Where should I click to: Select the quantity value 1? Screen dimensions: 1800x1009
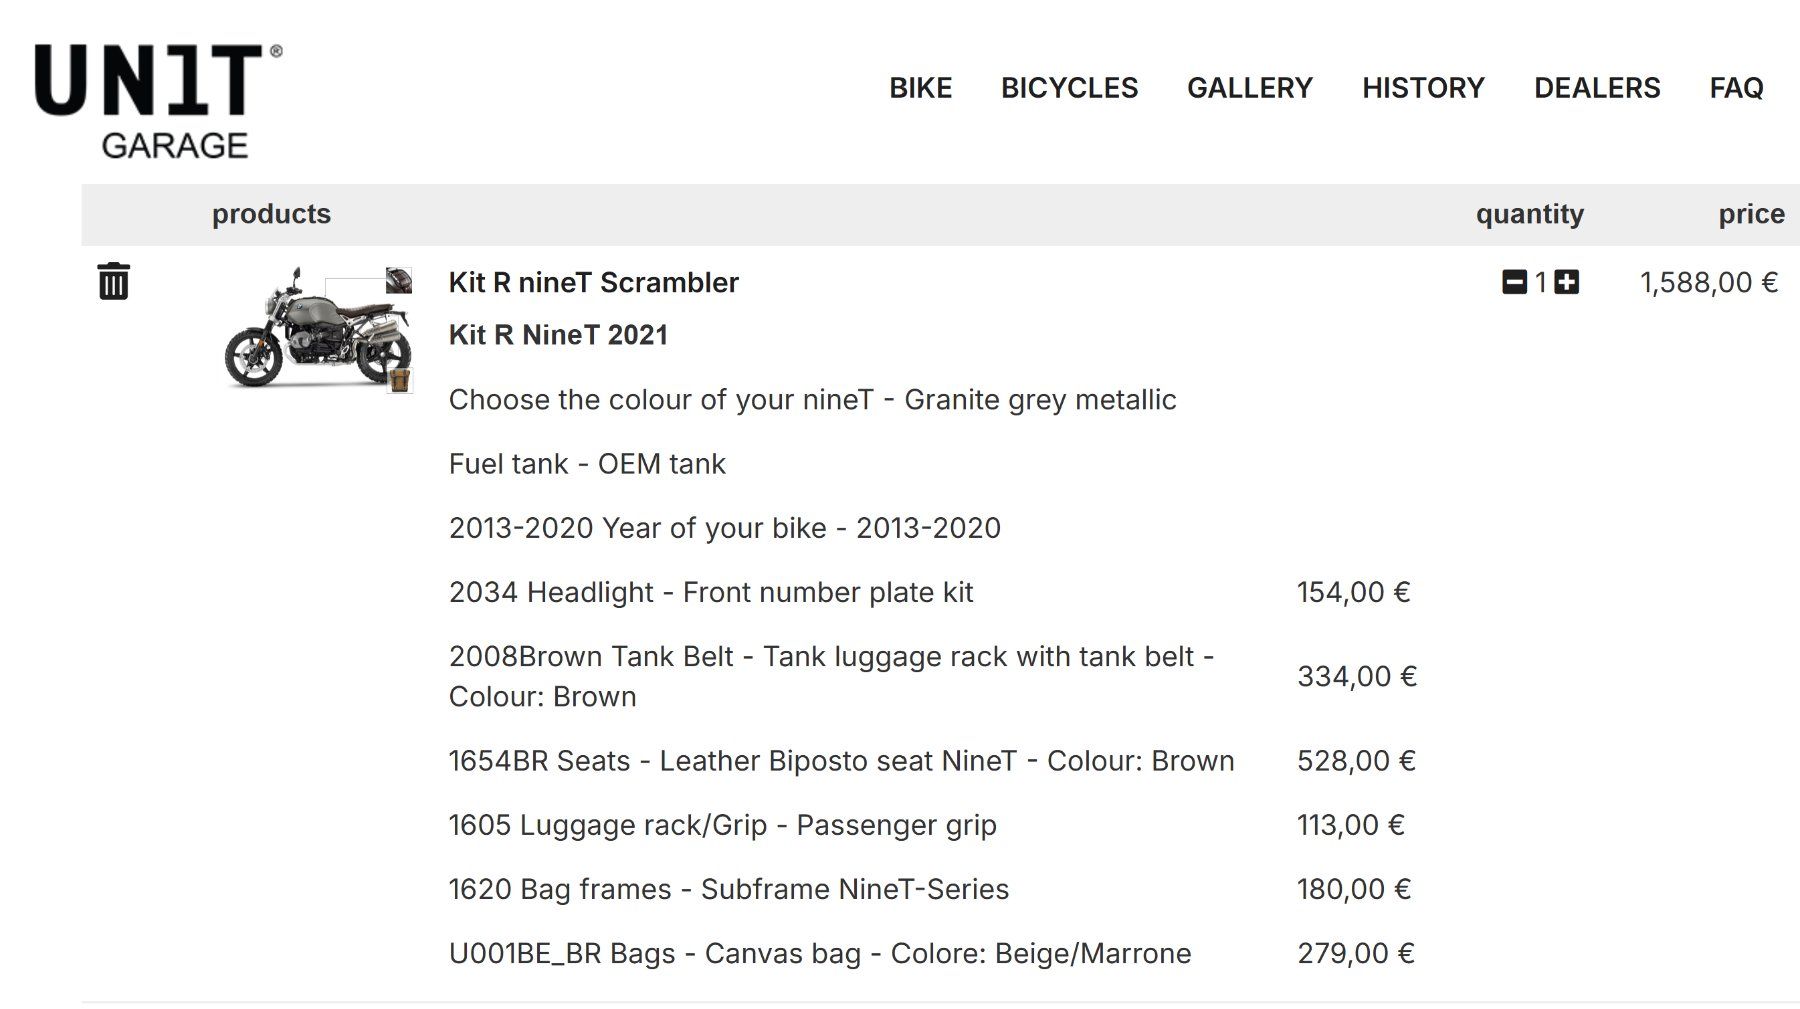click(1541, 283)
